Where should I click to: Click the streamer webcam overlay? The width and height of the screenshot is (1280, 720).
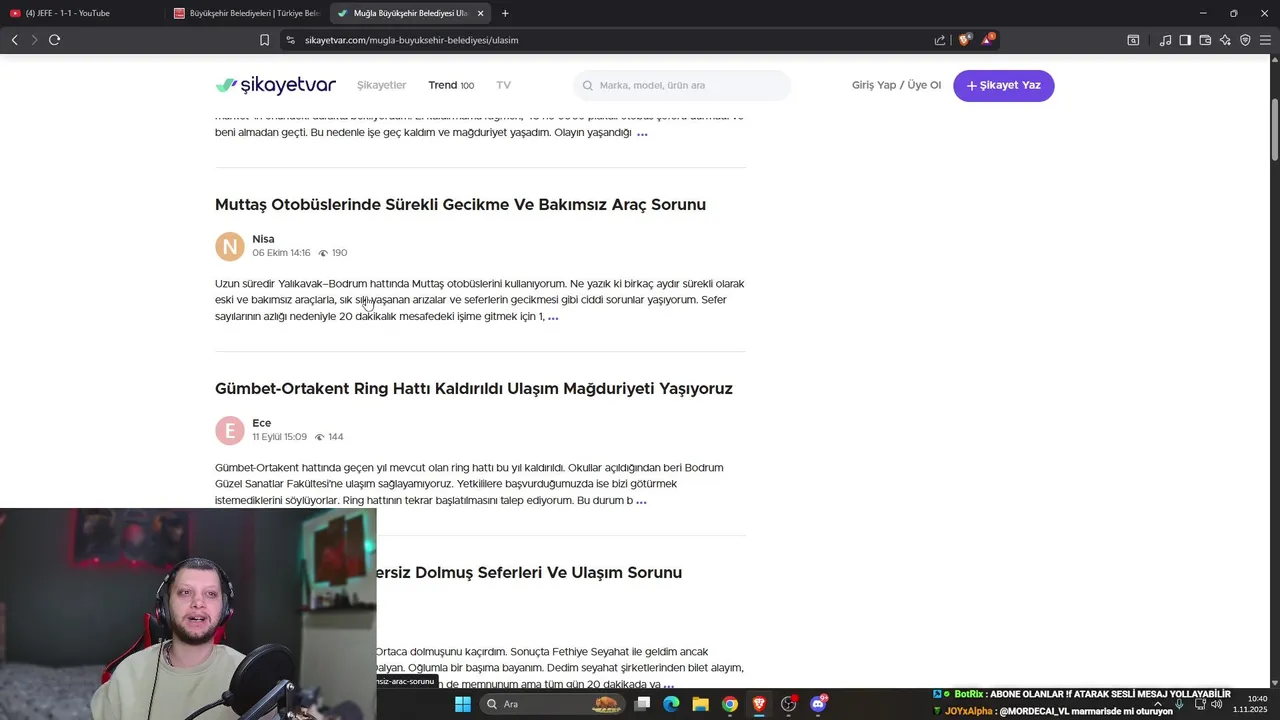(188, 614)
